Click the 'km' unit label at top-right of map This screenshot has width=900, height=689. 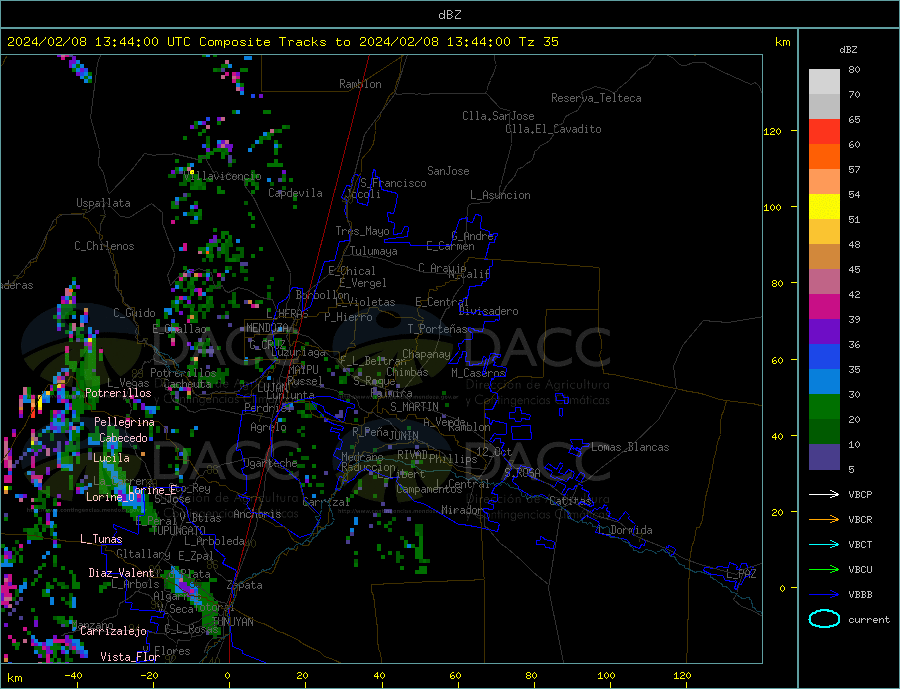(x=782, y=42)
